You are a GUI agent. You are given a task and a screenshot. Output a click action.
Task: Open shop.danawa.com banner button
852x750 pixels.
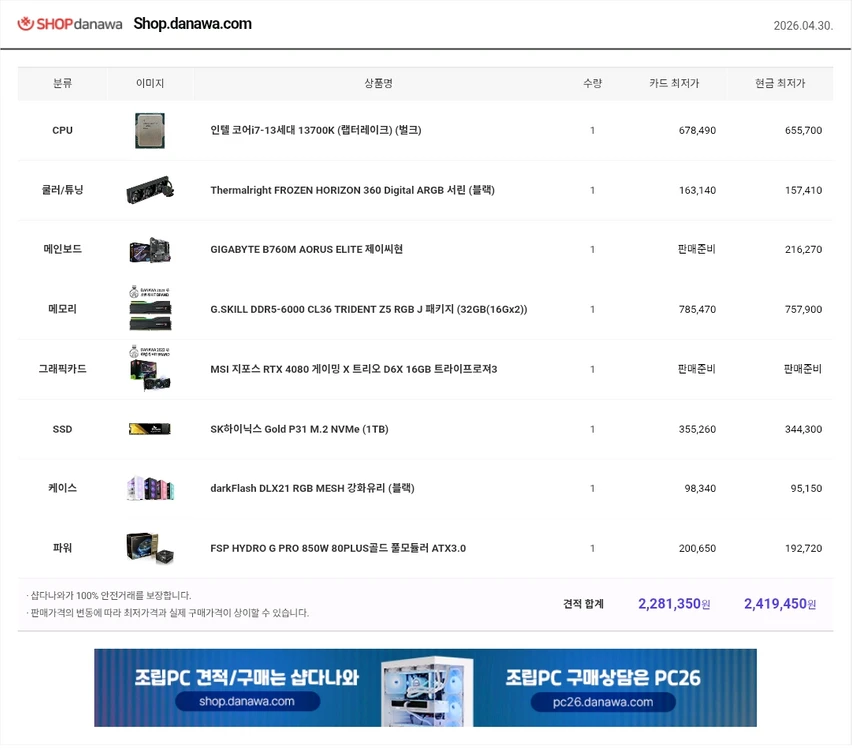point(247,701)
